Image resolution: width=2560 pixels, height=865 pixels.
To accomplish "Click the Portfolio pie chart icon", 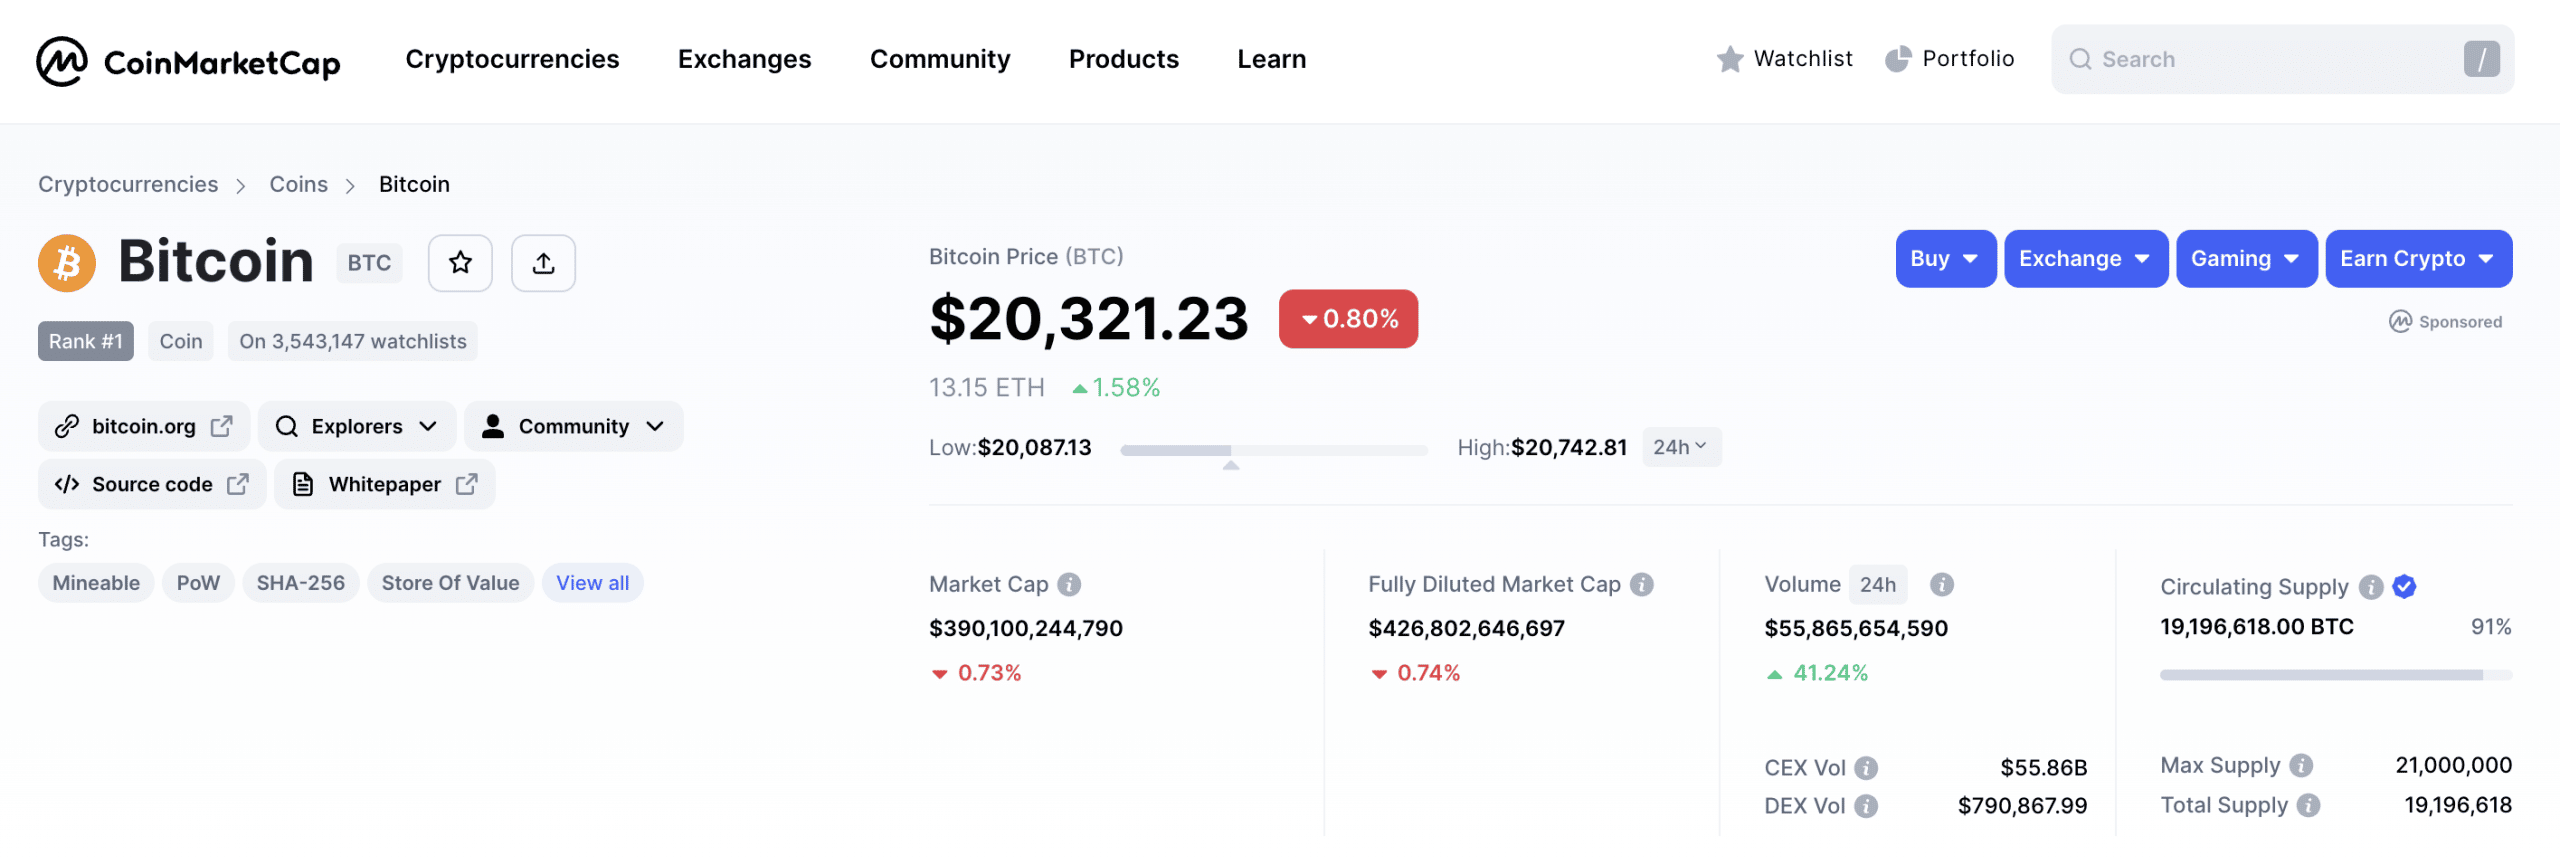I will coord(1898,59).
